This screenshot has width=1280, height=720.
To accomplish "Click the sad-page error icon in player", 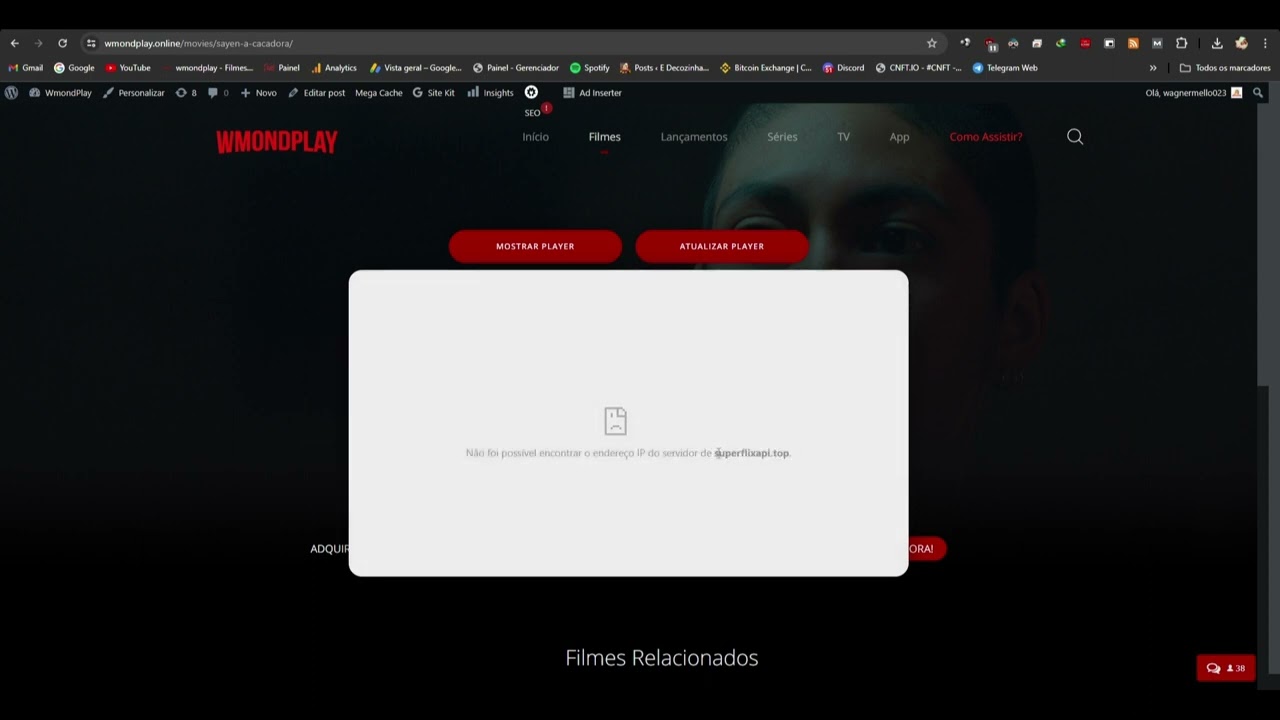I will click(615, 420).
